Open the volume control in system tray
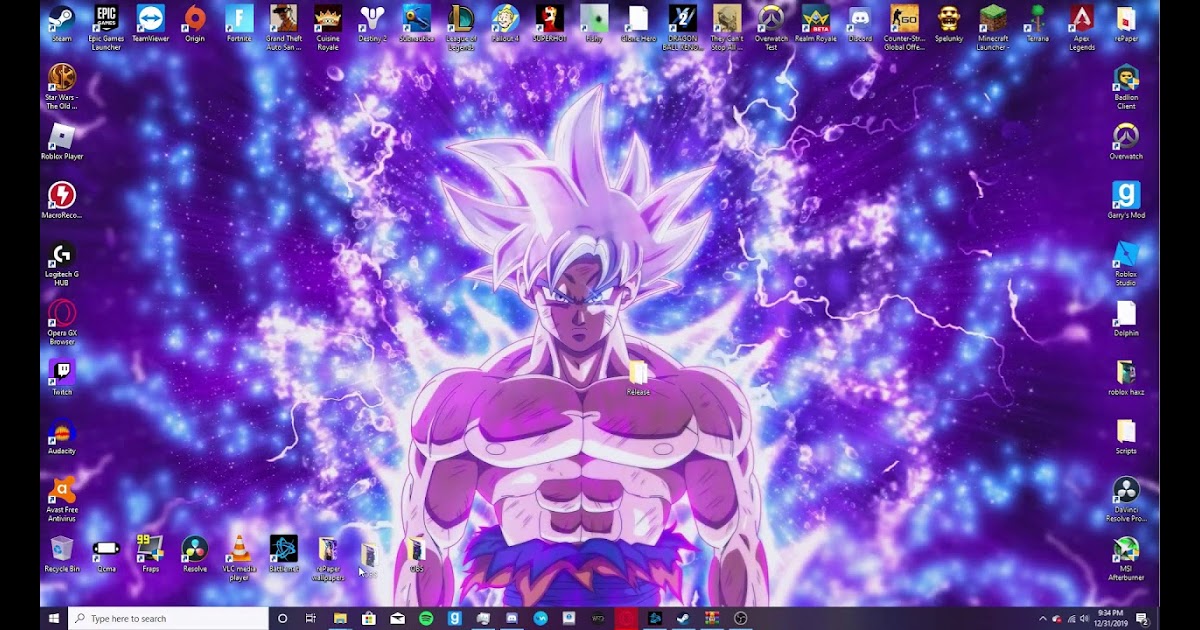This screenshot has height=630, width=1200. click(1084, 619)
